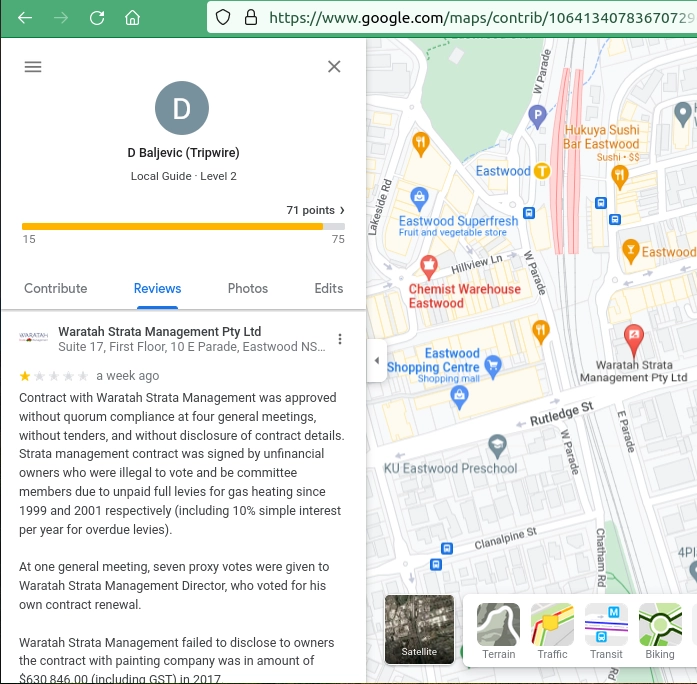The image size is (697, 684).
Task: Close the contributor profile panel
Action: point(334,67)
